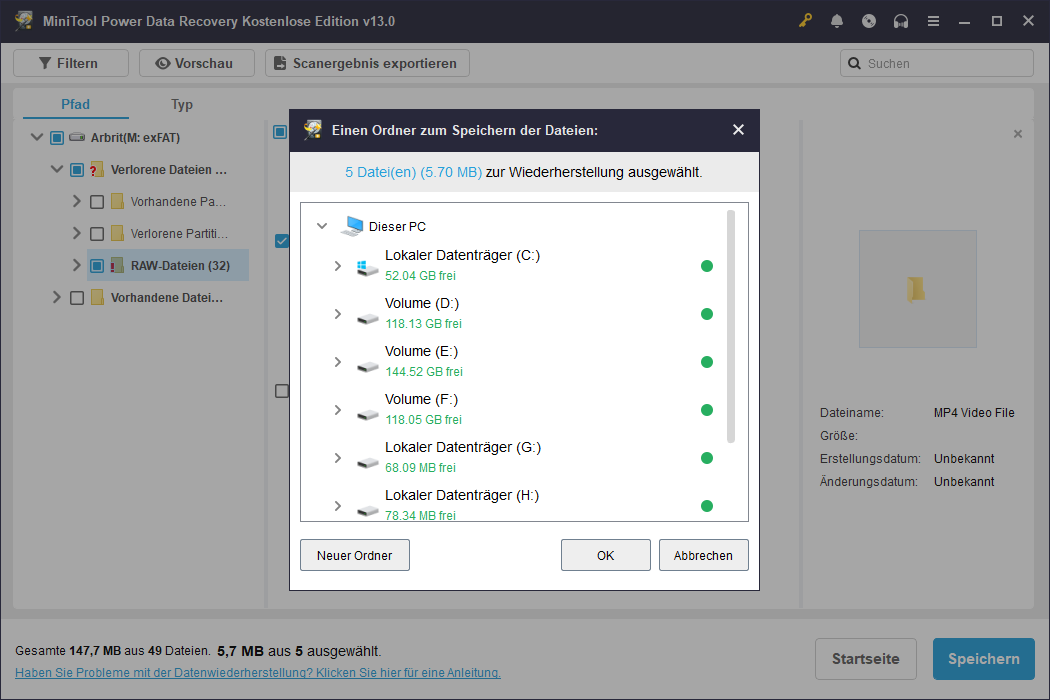Click the Volume (F:) drive icon
This screenshot has width=1050, height=700.
(x=367, y=414)
